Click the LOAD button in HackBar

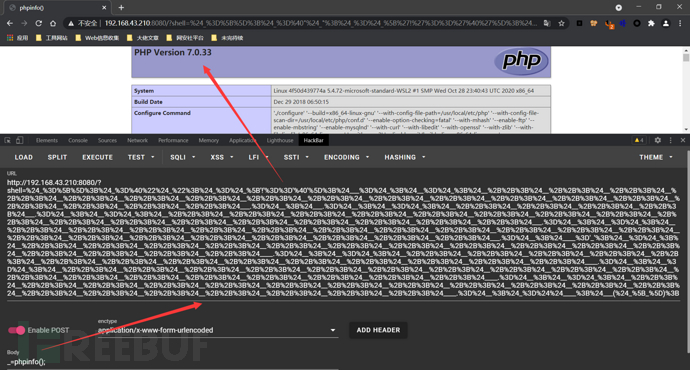coord(23,157)
